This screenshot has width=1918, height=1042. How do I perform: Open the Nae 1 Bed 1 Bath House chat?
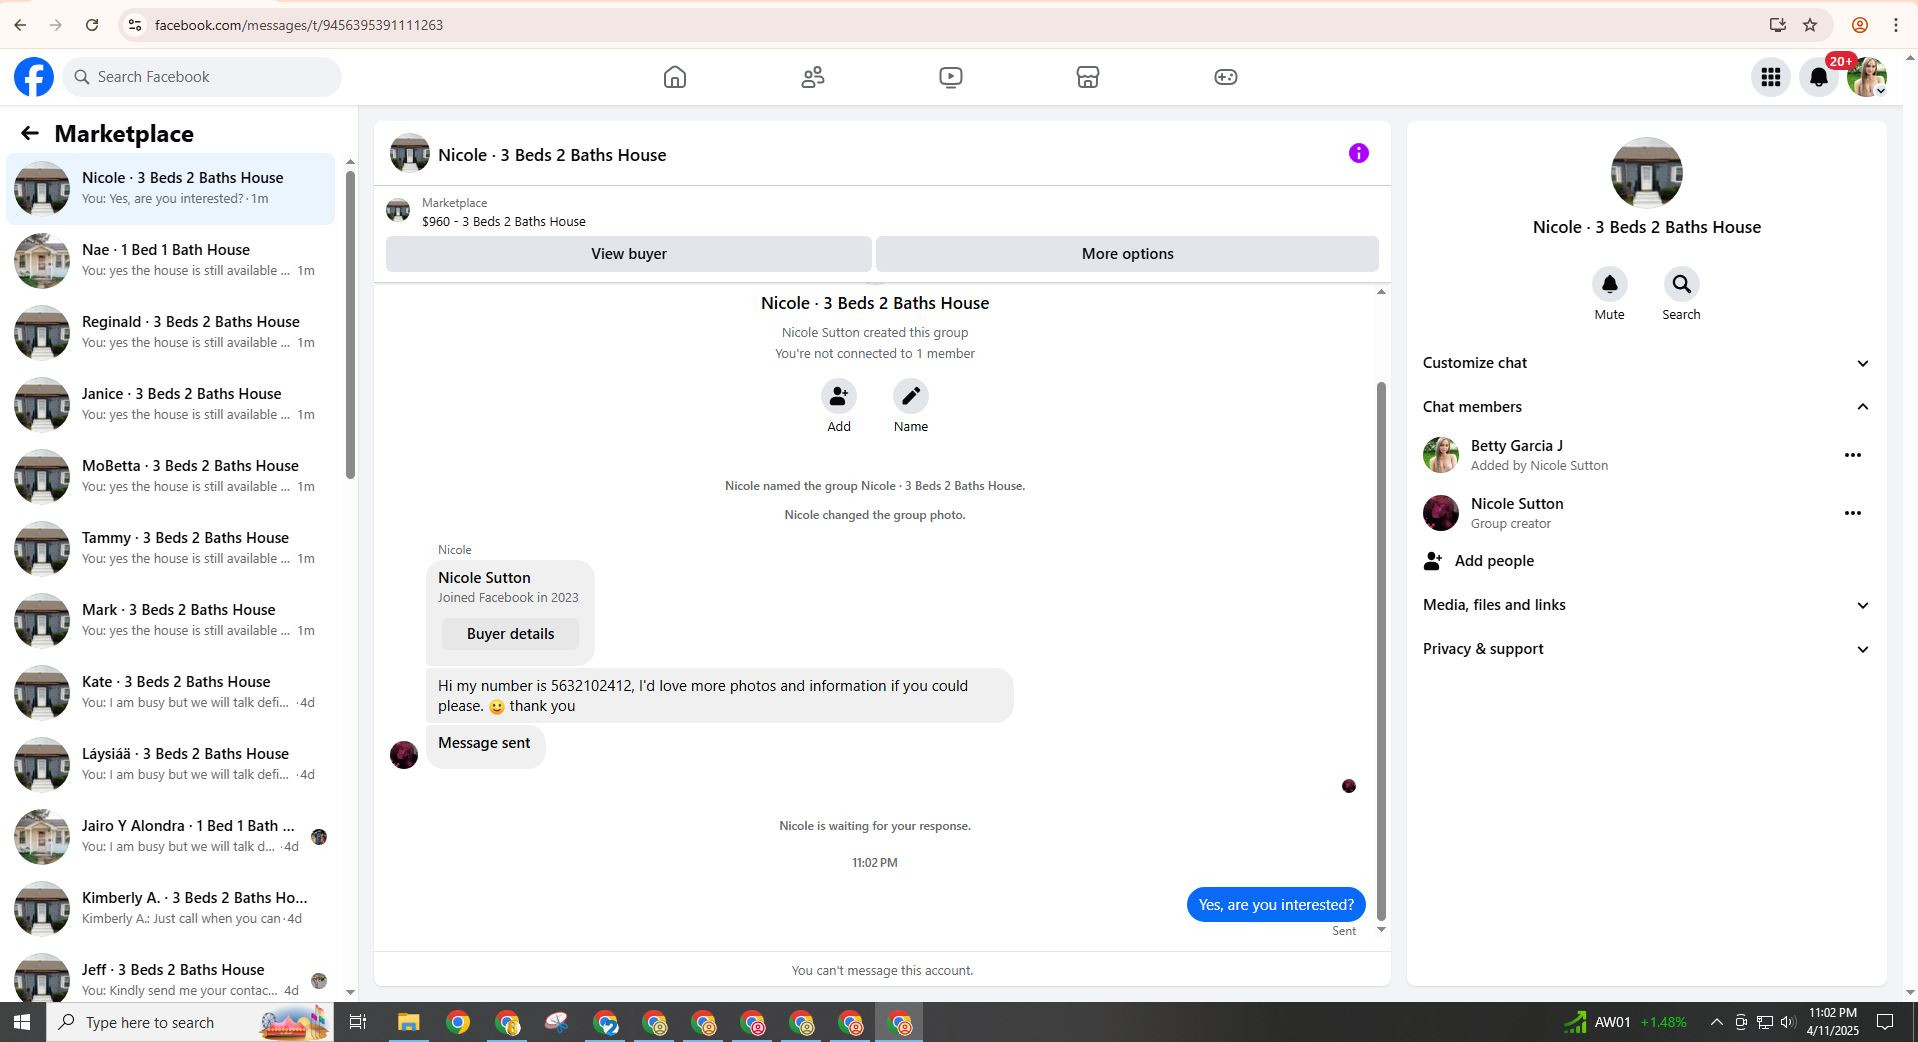point(171,260)
